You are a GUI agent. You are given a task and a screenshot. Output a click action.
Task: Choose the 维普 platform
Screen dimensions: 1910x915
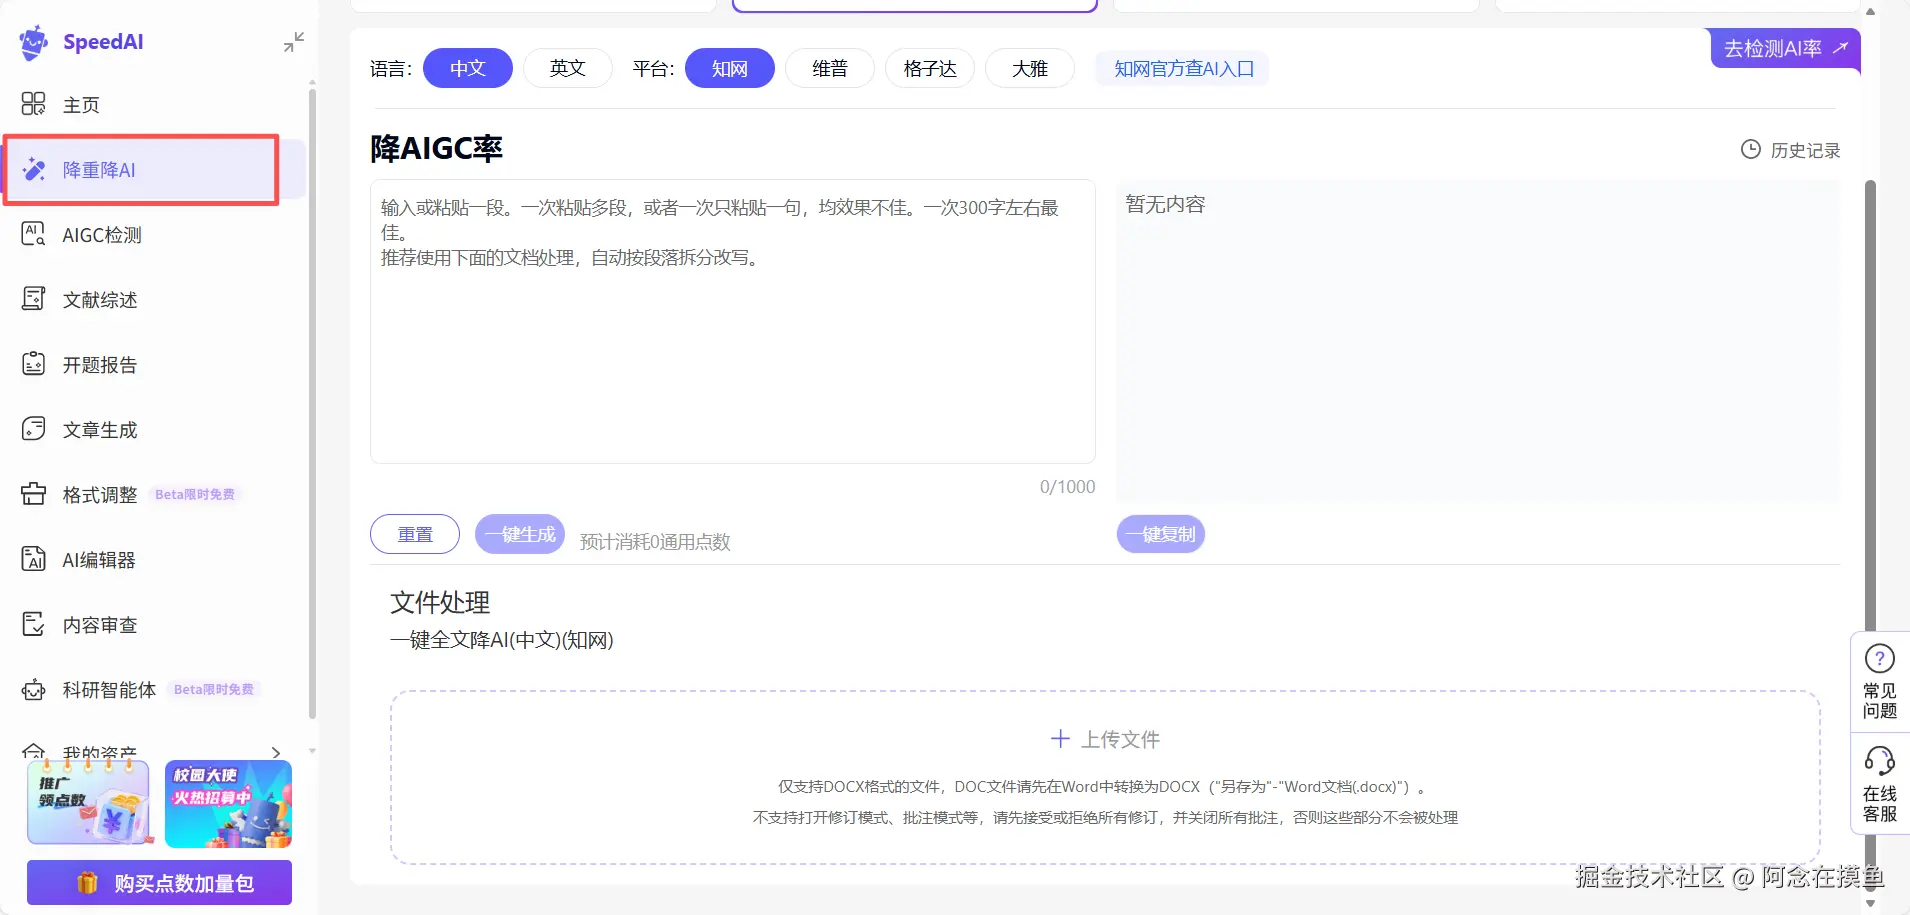(830, 68)
